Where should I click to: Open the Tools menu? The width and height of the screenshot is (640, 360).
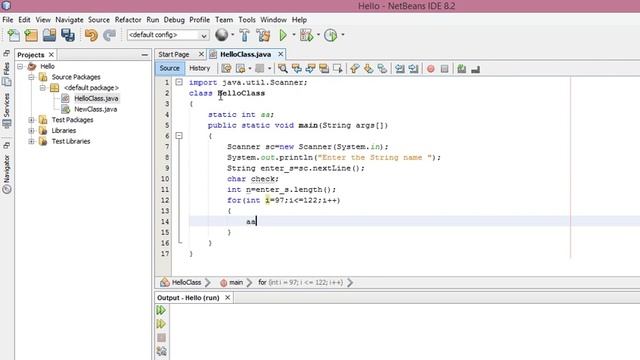[247, 20]
